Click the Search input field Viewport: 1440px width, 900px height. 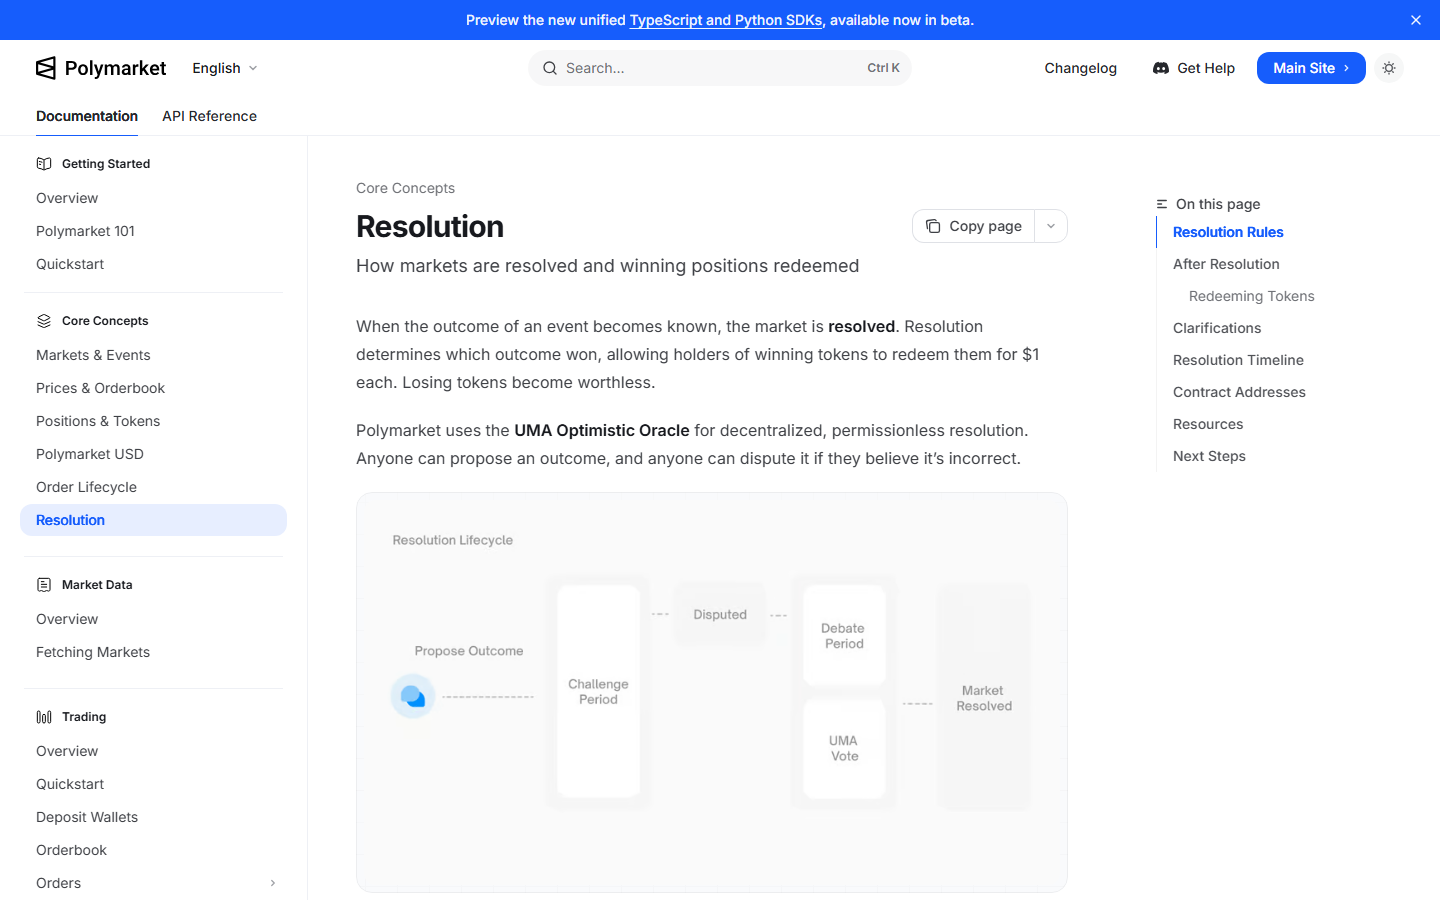(x=720, y=68)
